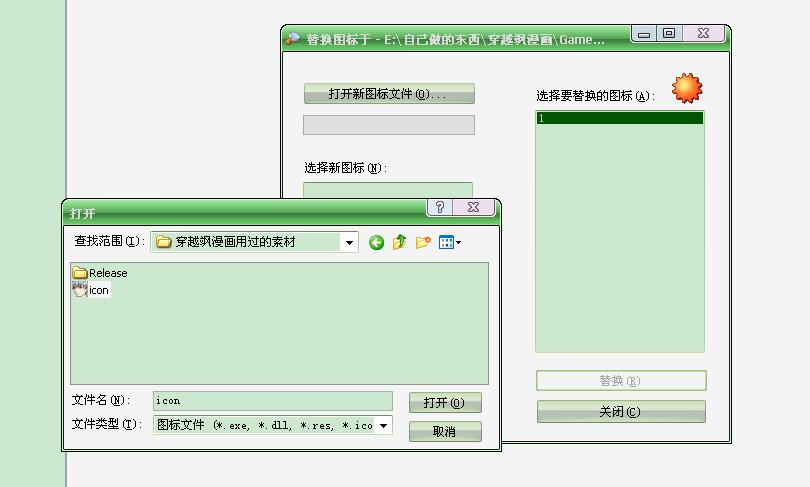This screenshot has height=487, width=810.
Task: Click the 替换图标于 title bar app icon
Action: [x=293, y=39]
